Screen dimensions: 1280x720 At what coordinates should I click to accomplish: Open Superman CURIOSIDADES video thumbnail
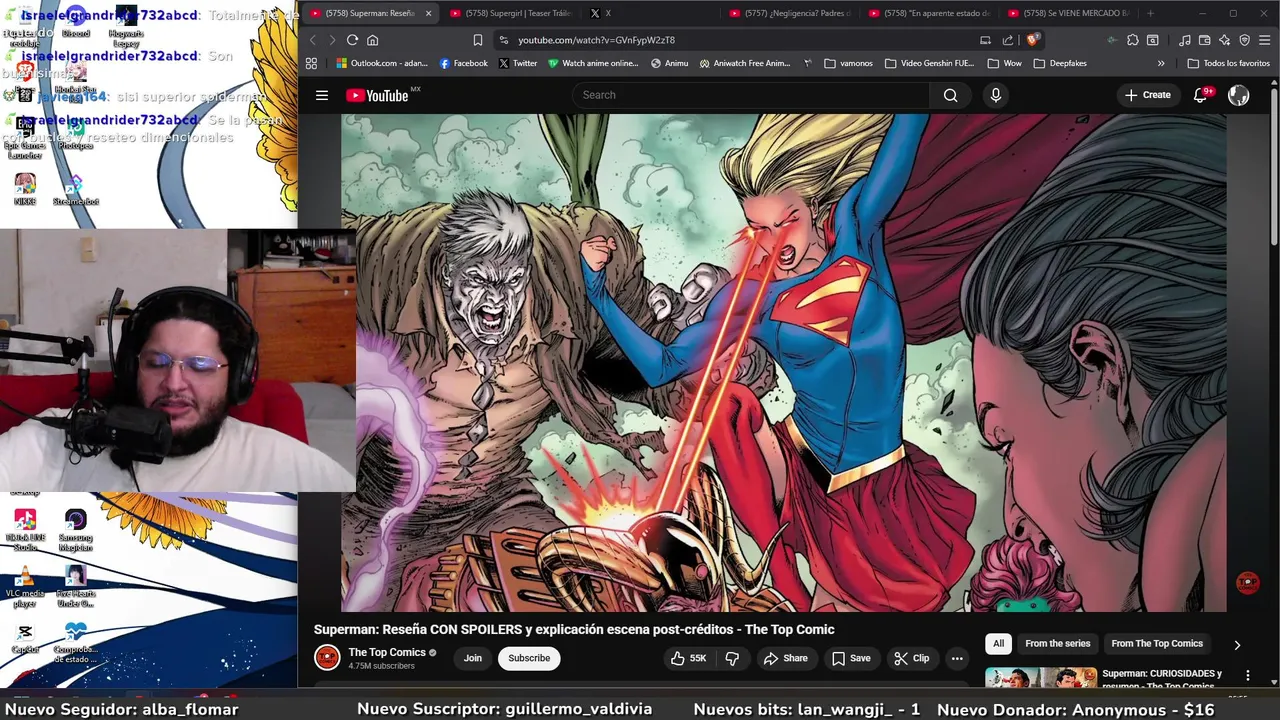pos(1041,677)
